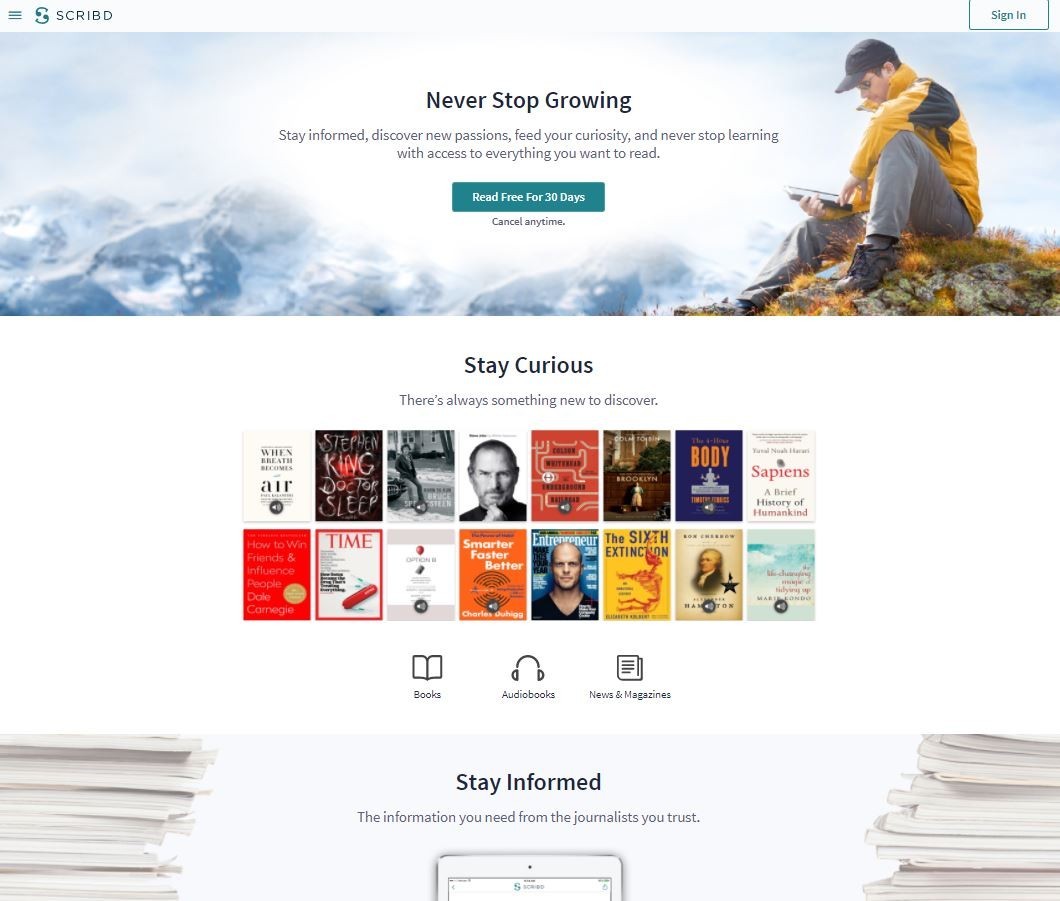Open the hamburger menu icon
1060x901 pixels.
click(15, 15)
